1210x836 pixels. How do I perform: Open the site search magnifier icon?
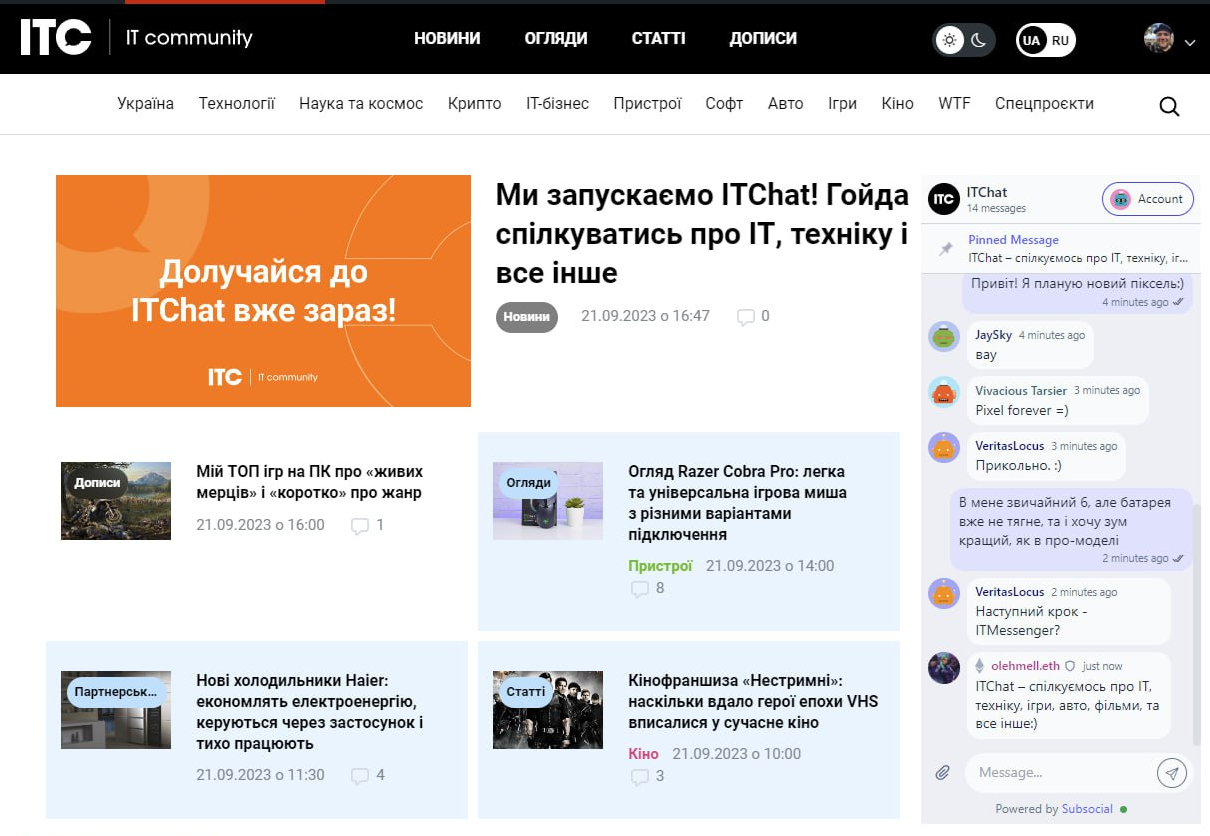tap(1169, 106)
